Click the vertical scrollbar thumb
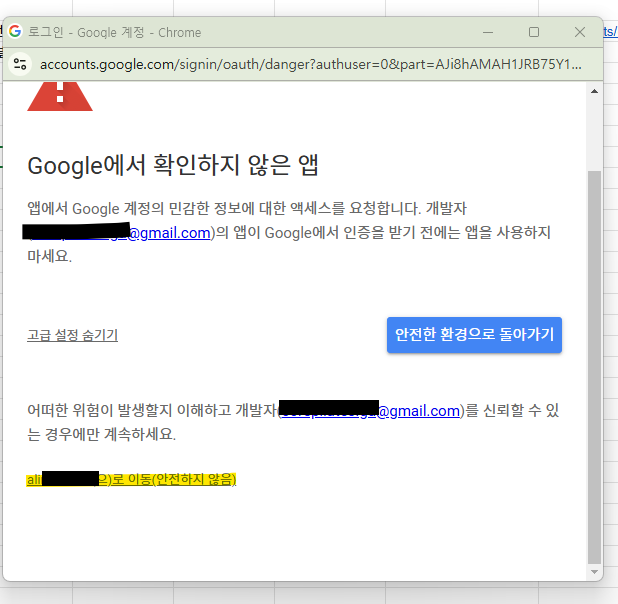This screenshot has width=618, height=604. tap(594, 367)
